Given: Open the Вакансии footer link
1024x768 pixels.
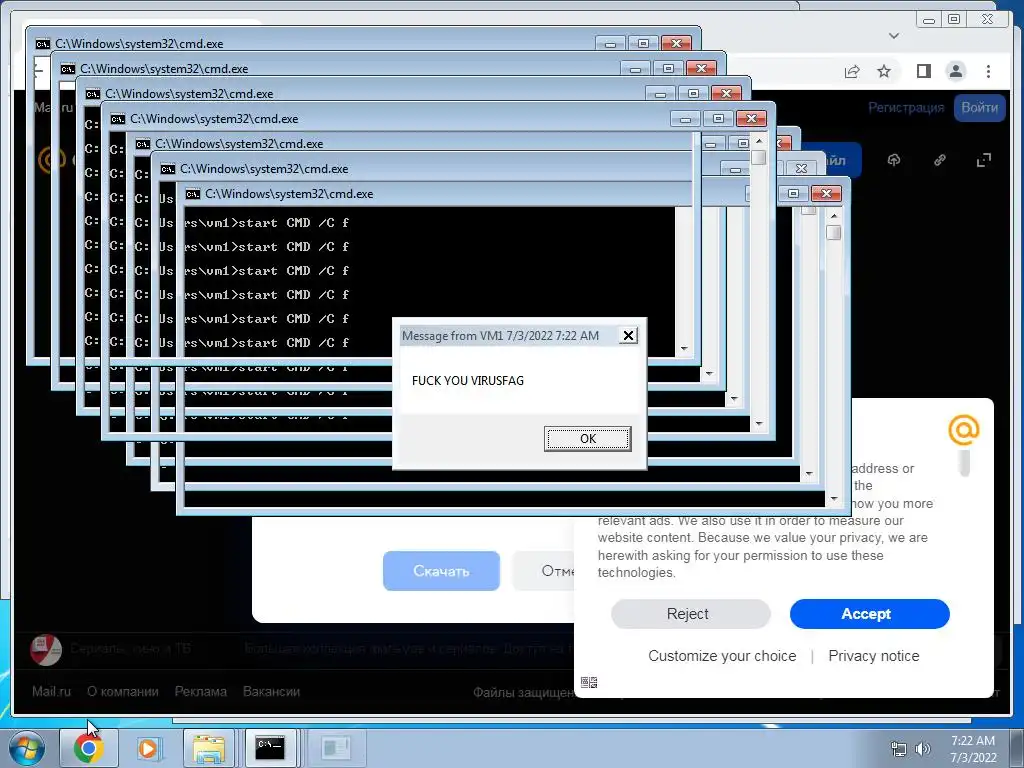Looking at the screenshot, I should coord(271,691).
